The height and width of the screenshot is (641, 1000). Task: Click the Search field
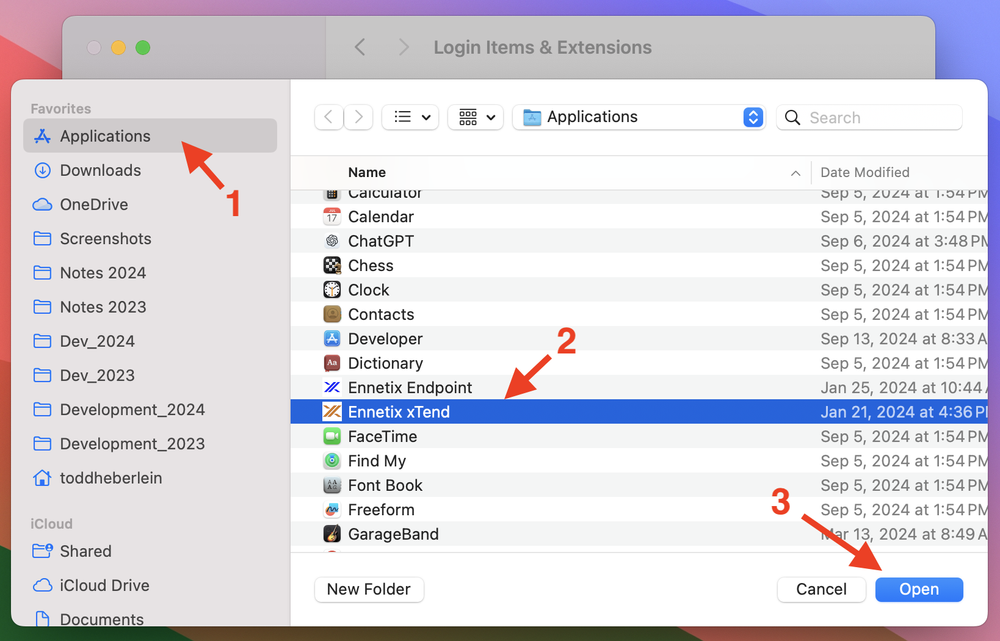tap(869, 117)
